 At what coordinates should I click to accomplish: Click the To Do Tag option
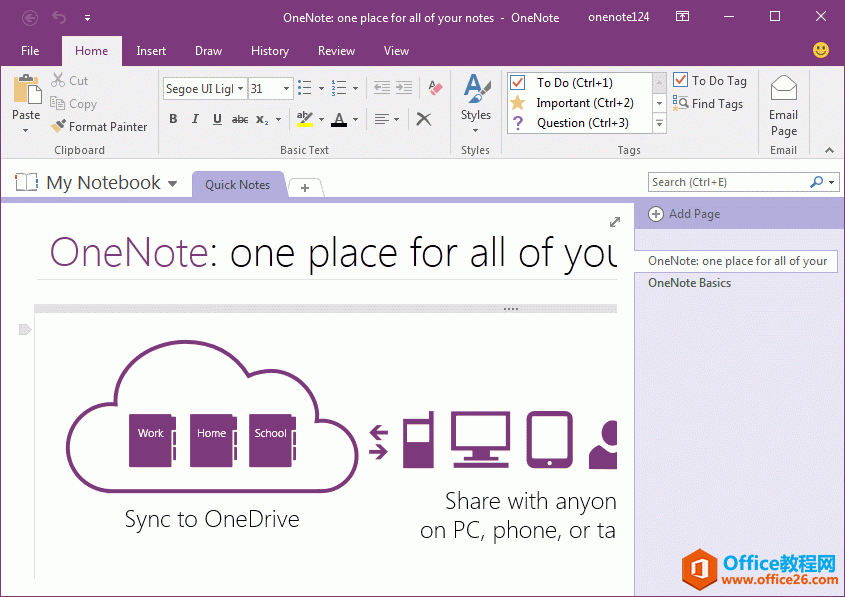pyautogui.click(x=710, y=80)
